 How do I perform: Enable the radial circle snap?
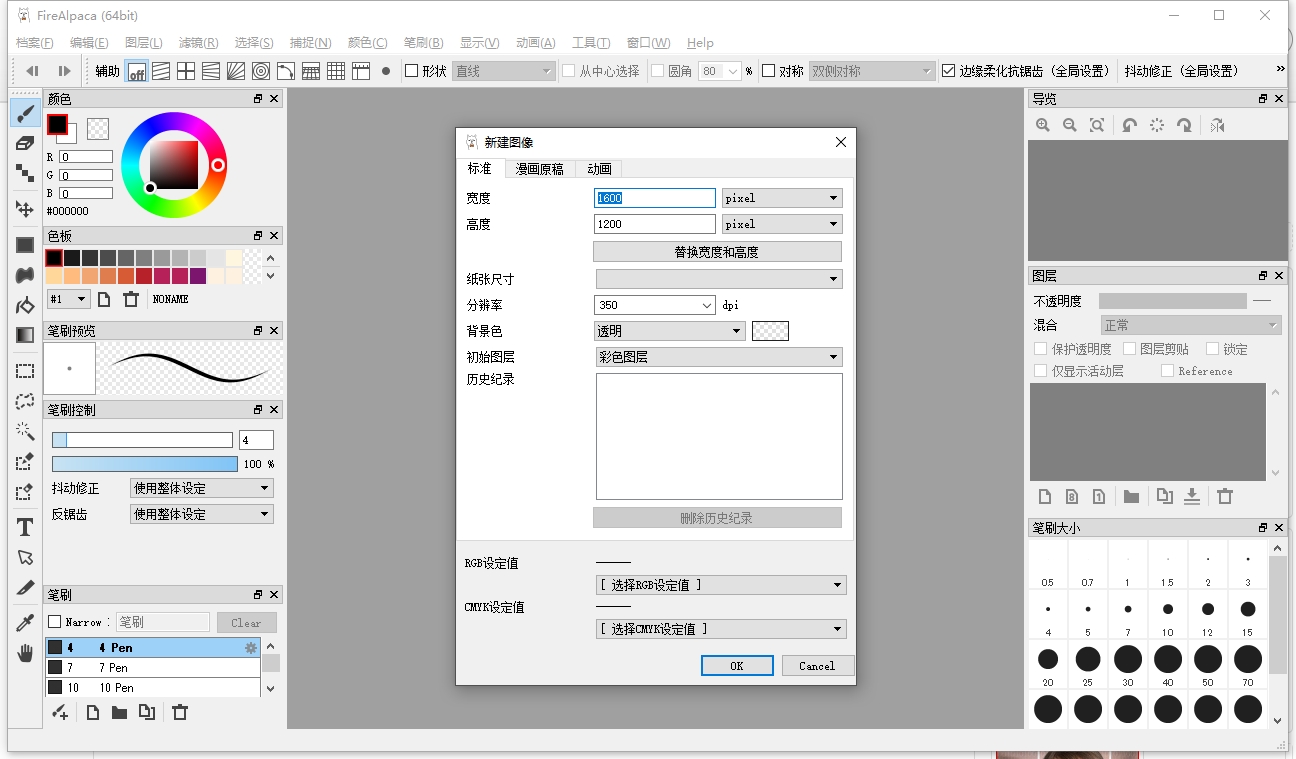[x=261, y=71]
